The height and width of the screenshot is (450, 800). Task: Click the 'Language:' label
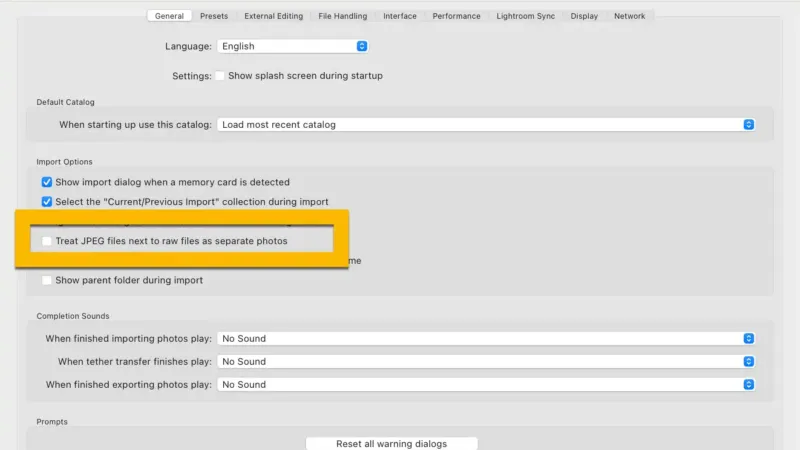(188, 46)
